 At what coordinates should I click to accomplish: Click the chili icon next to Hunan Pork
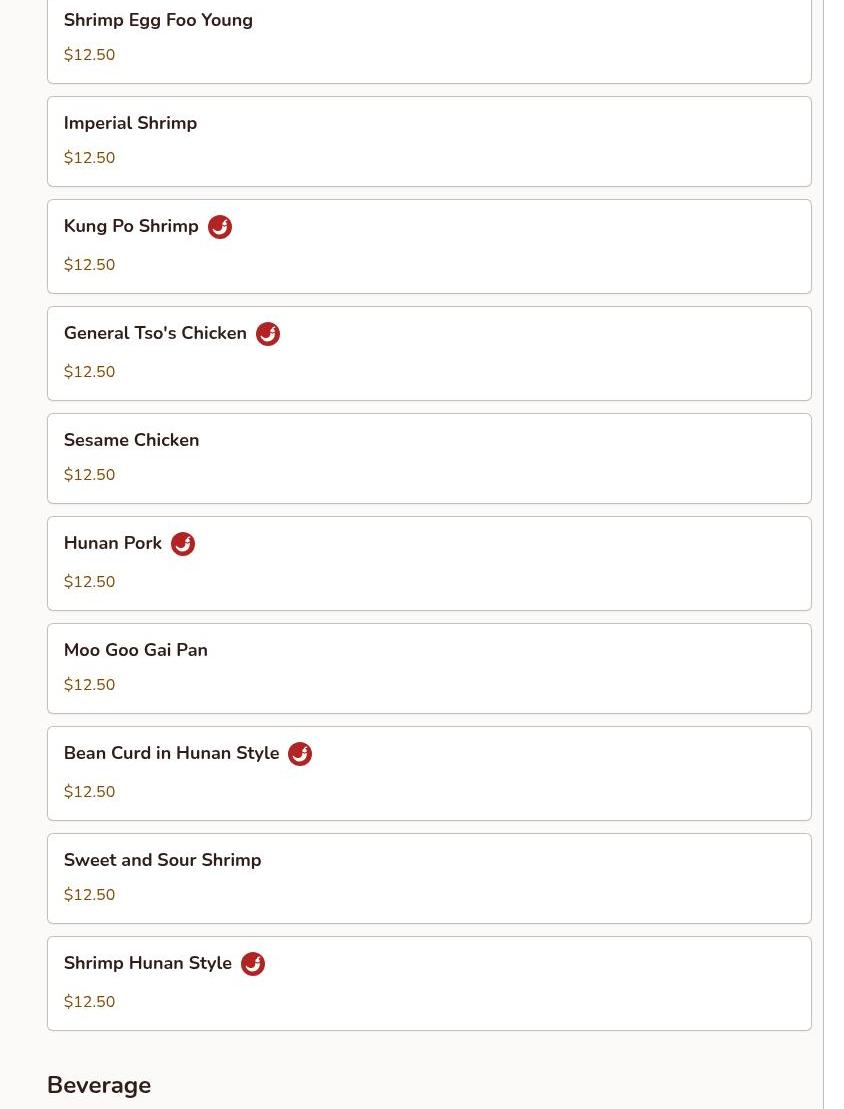coord(183,544)
